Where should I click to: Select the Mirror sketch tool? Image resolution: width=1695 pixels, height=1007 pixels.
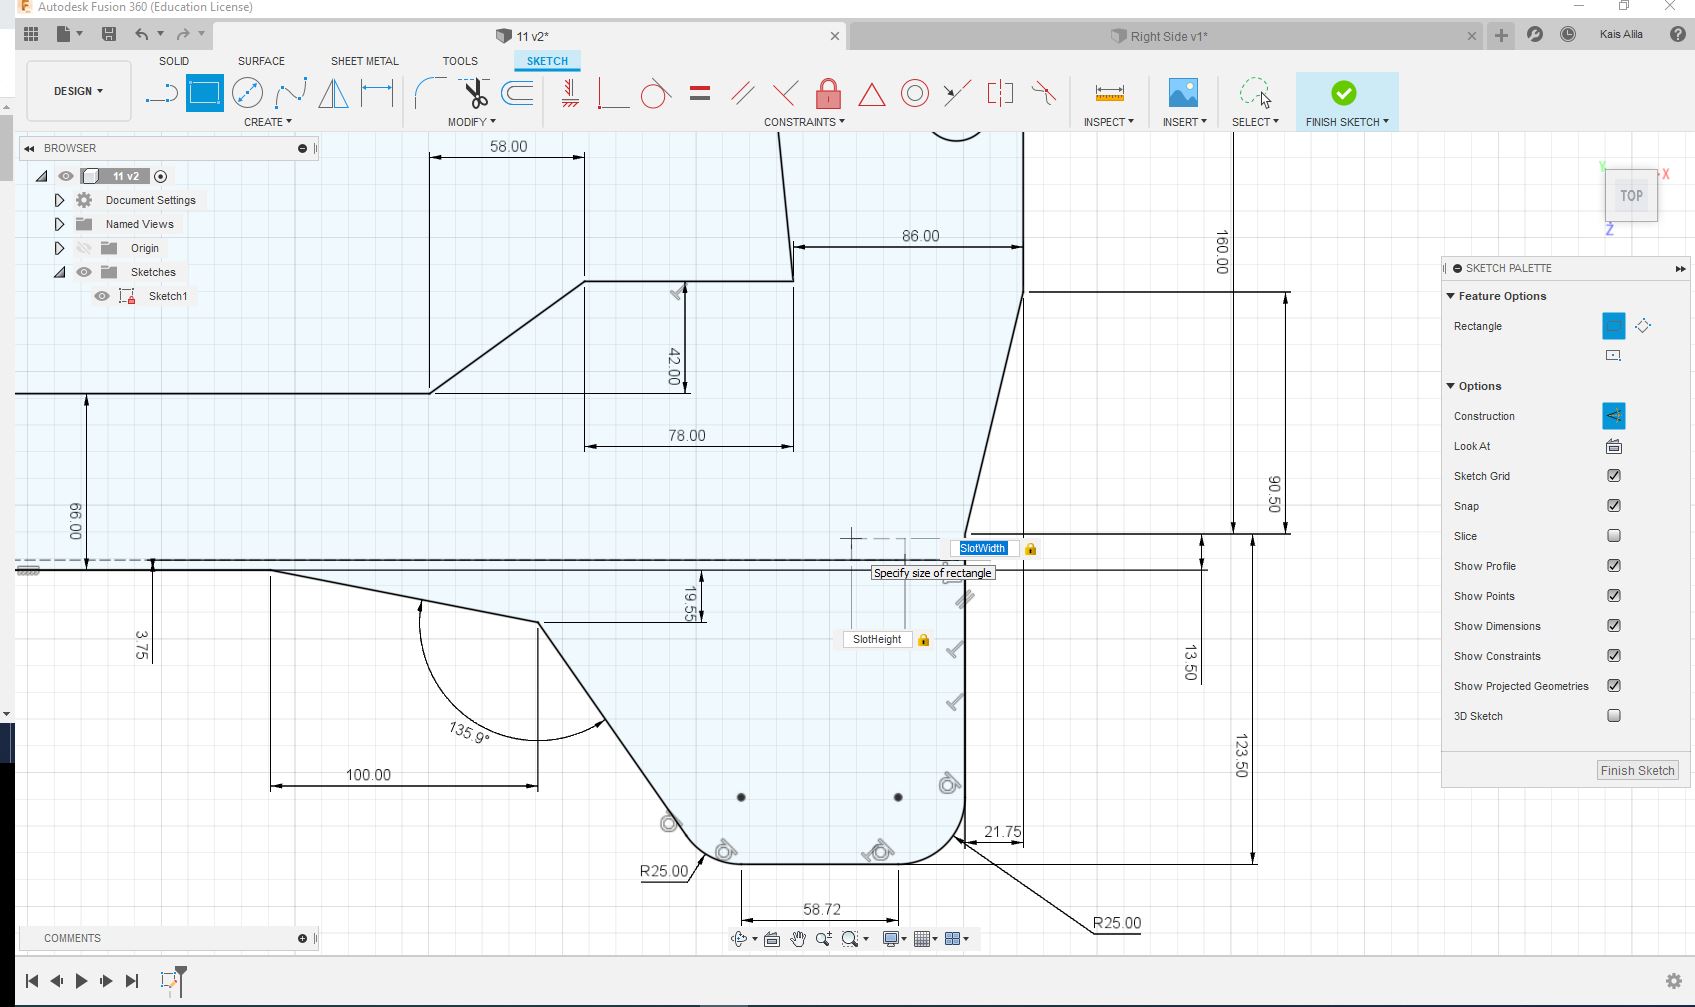point(333,94)
